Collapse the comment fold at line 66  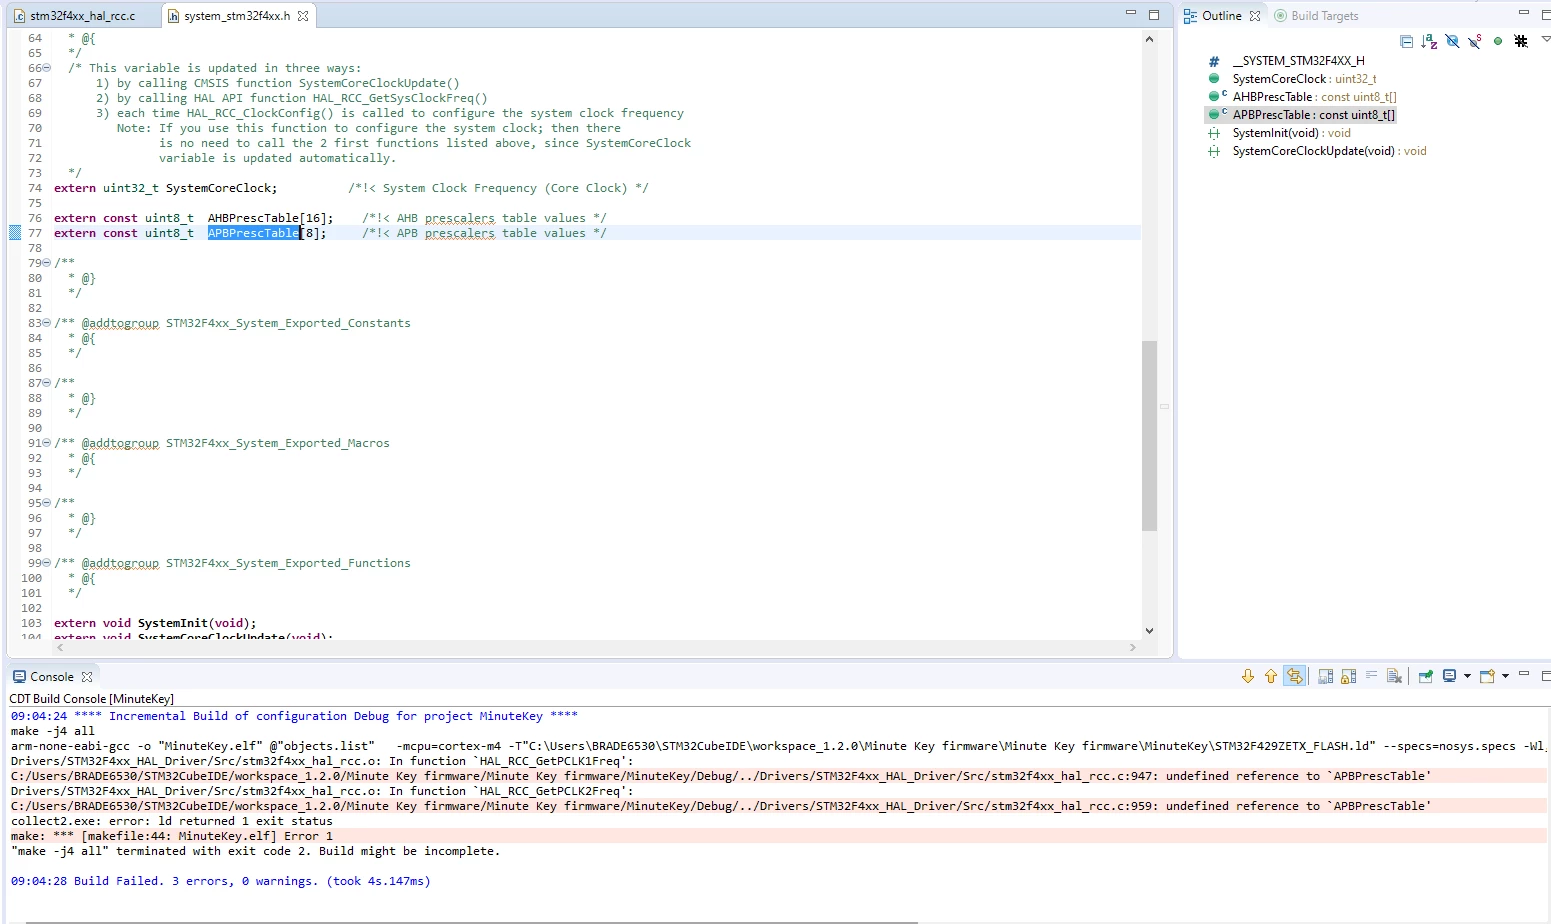point(46,68)
